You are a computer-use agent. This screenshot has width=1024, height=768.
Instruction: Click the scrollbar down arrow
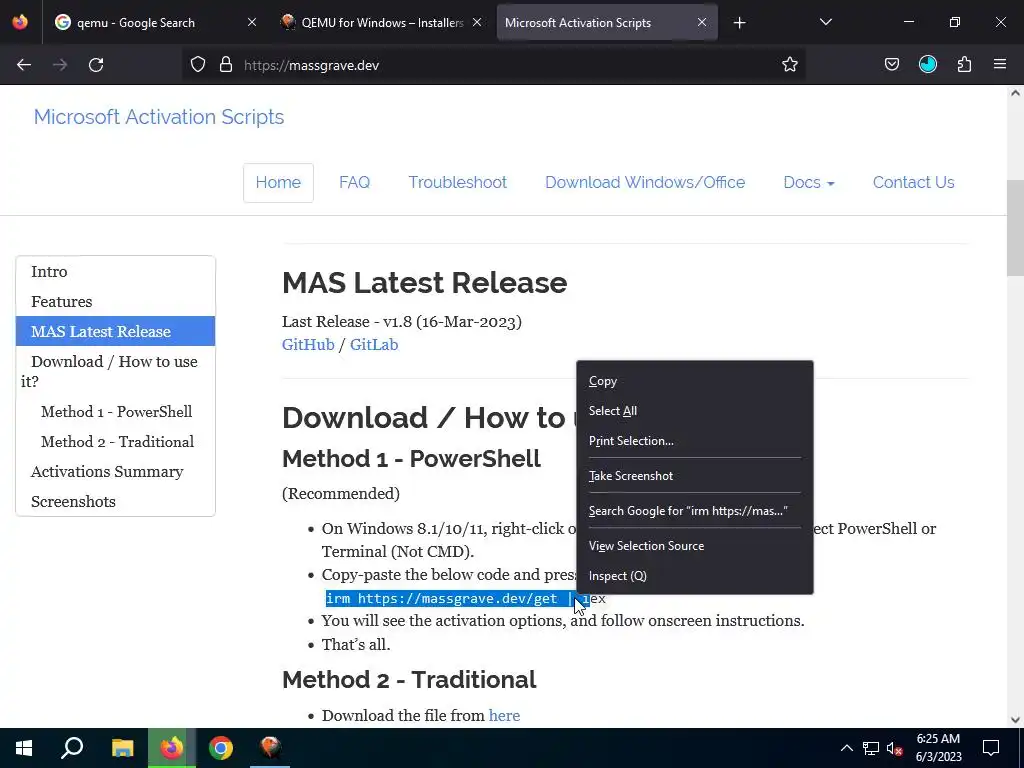(x=1015, y=720)
